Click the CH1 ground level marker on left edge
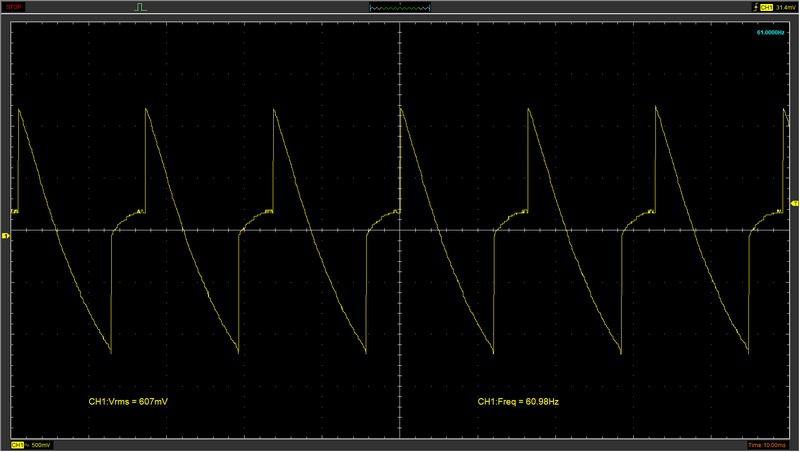The height and width of the screenshot is (452, 800). pos(6,236)
